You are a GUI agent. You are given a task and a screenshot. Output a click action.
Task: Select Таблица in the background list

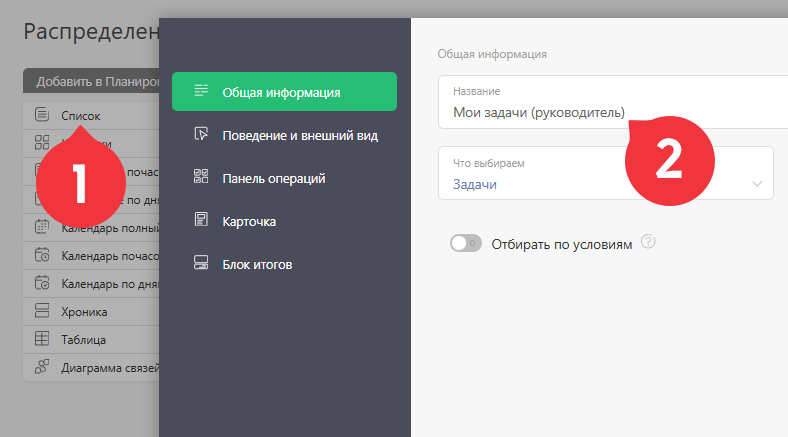tap(91, 340)
